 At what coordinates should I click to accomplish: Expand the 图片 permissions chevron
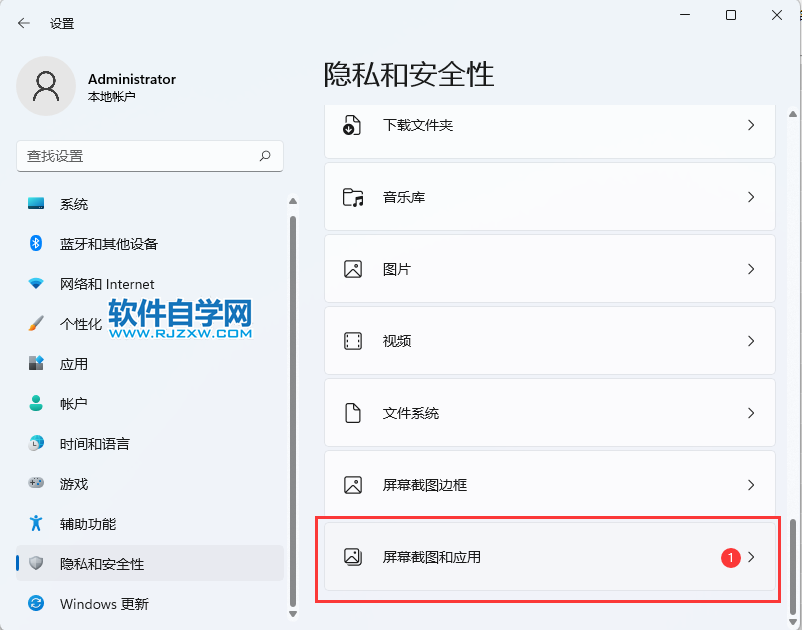pyautogui.click(x=751, y=270)
